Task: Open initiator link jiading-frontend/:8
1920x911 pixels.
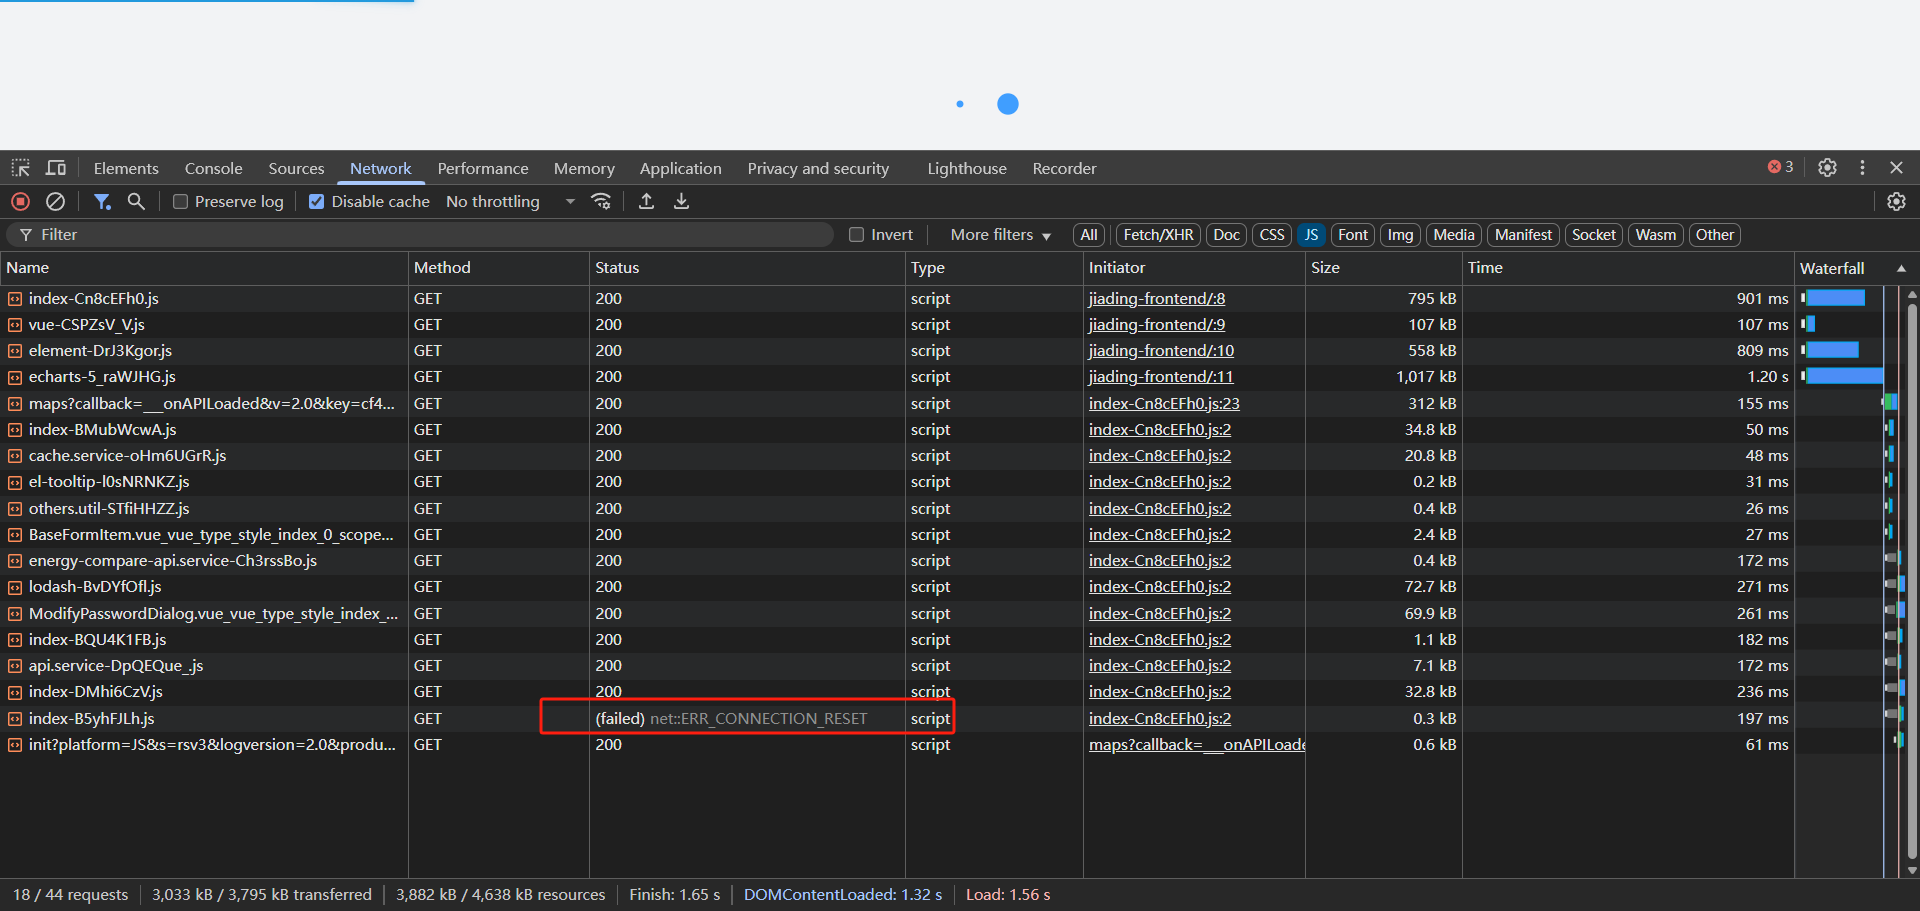Action: pos(1156,298)
